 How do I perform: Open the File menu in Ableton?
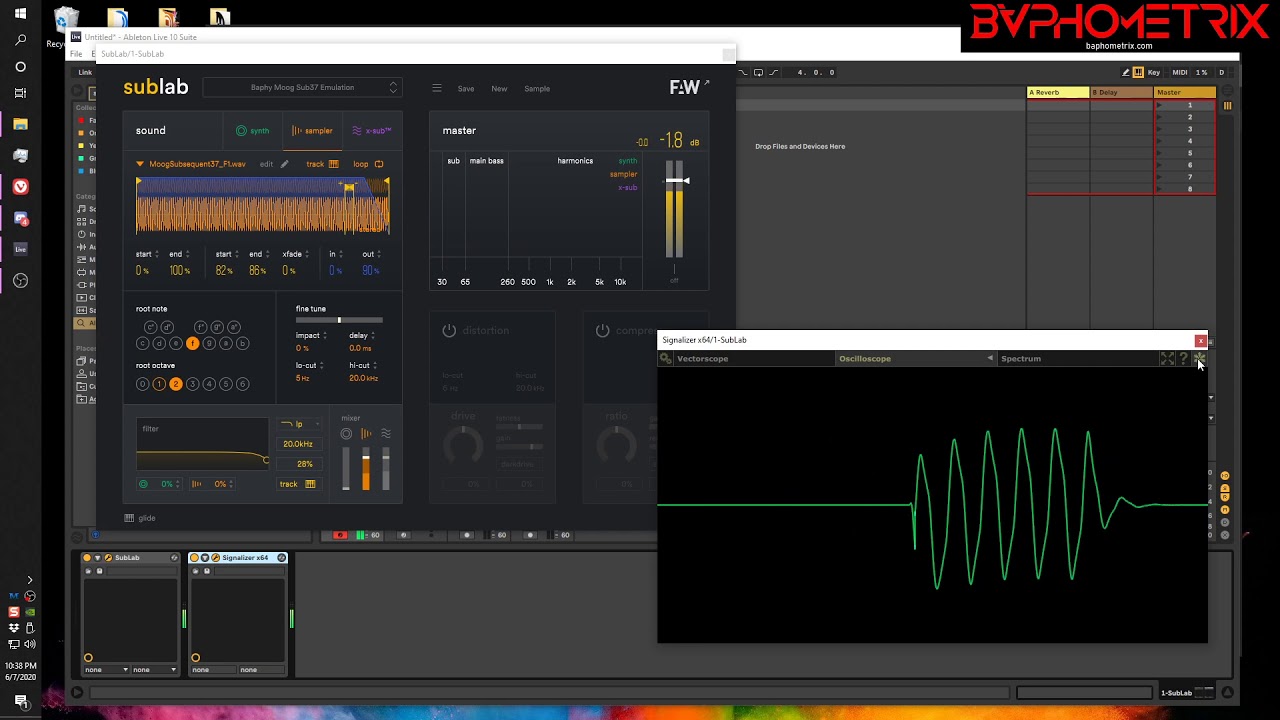(76, 54)
